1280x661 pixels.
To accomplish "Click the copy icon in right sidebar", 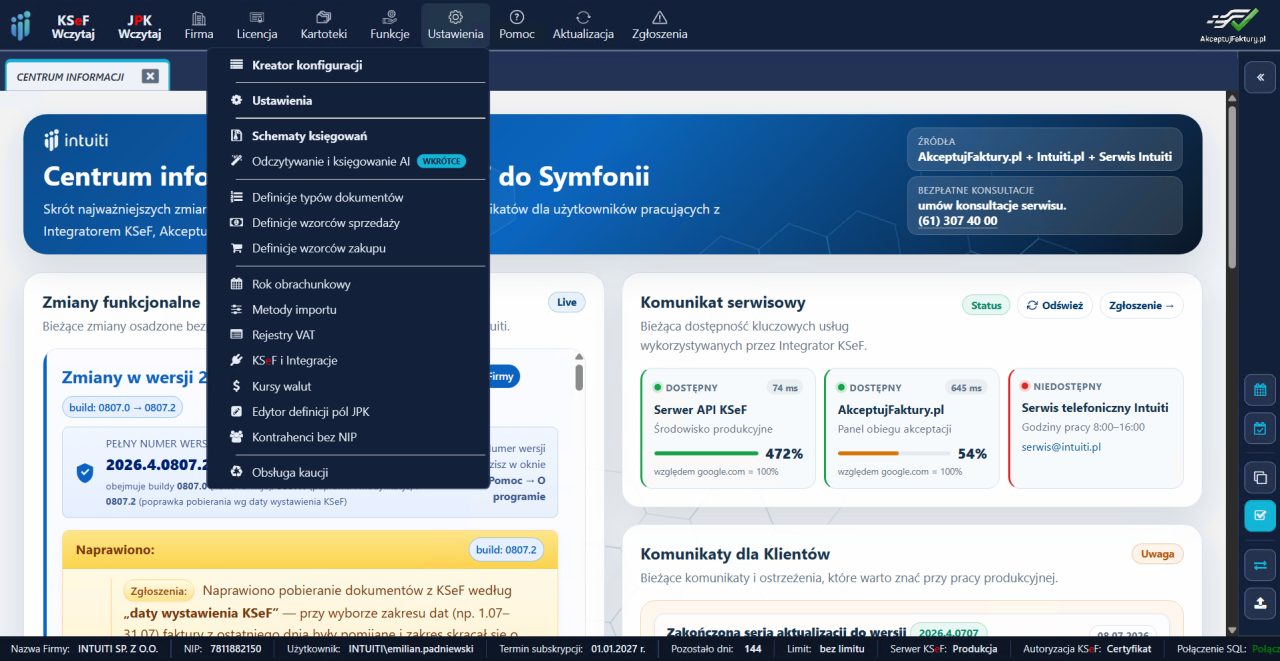I will pos(1259,477).
